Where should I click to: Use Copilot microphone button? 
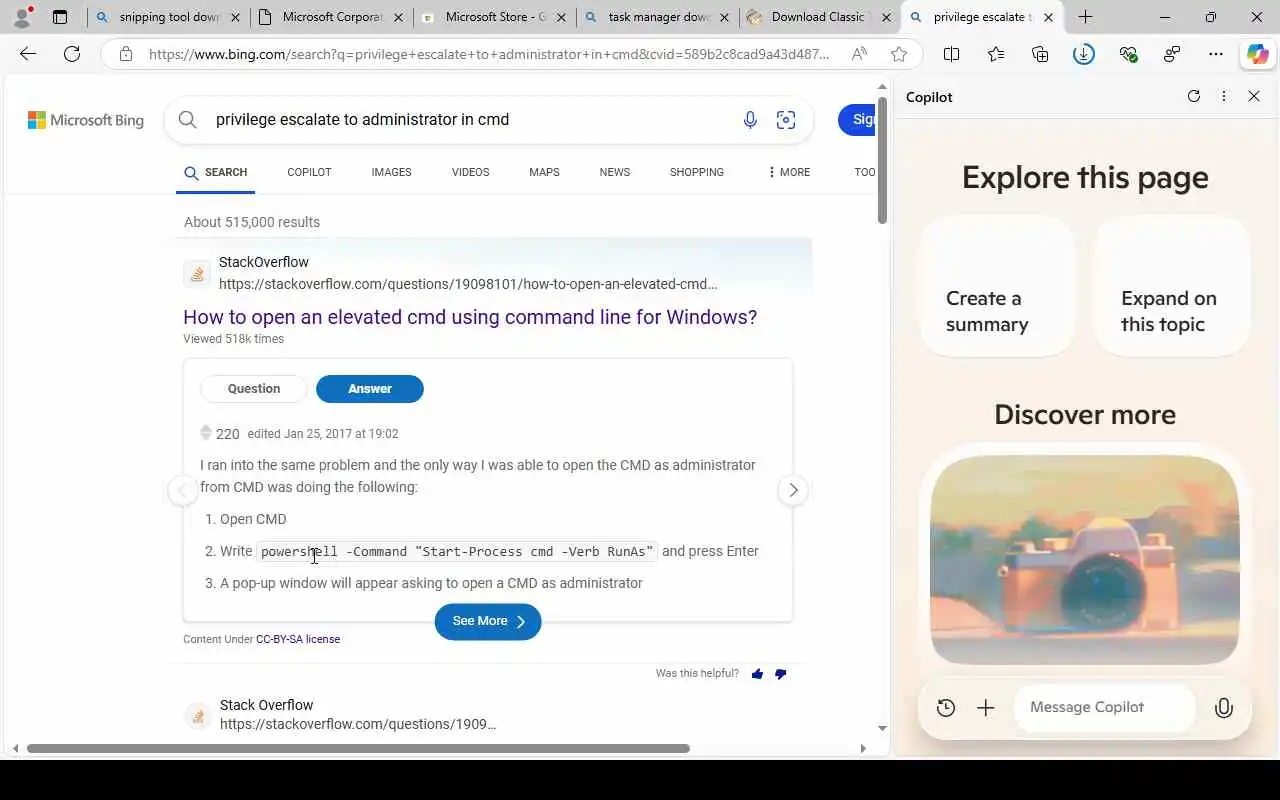tap(1223, 708)
